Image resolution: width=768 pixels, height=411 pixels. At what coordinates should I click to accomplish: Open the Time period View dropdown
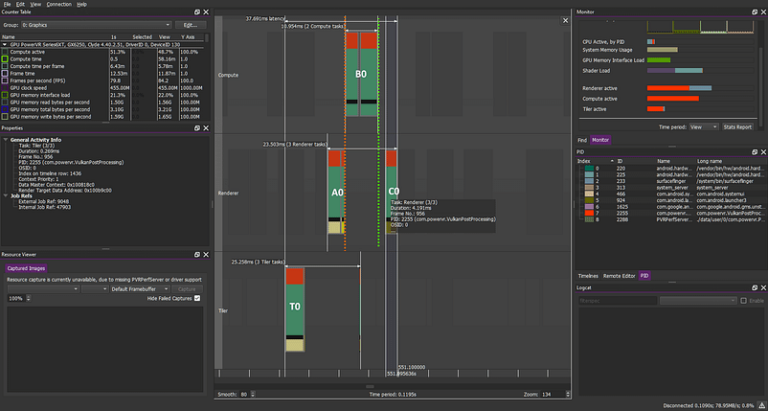[704, 127]
